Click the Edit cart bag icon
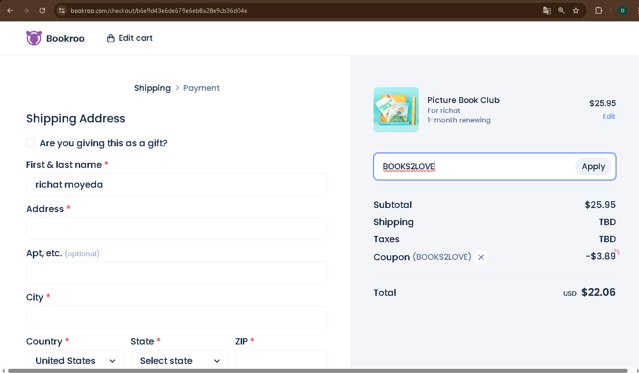This screenshot has height=373, width=639. [110, 38]
